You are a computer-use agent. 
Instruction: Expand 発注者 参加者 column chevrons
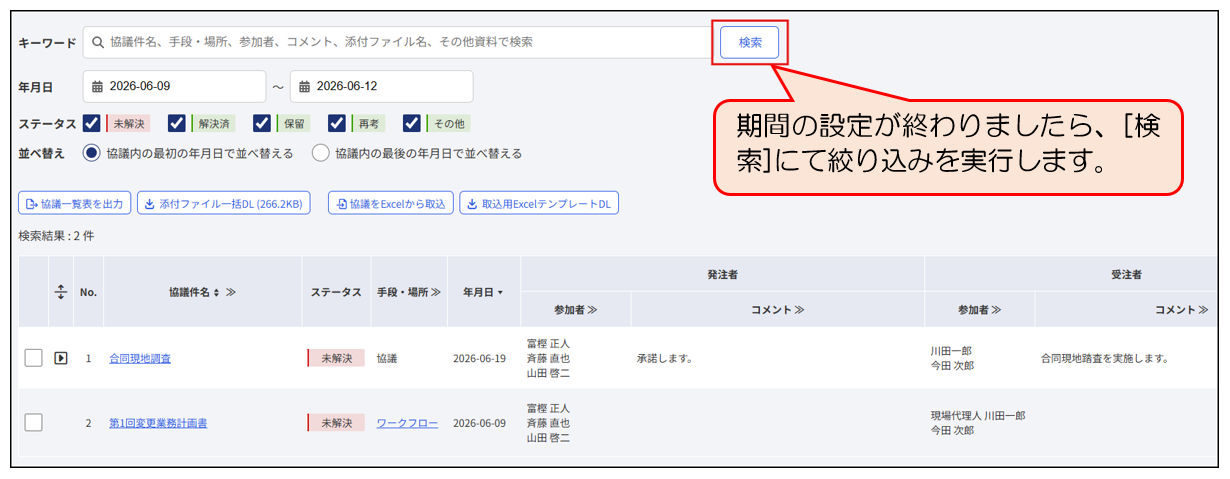click(x=592, y=310)
